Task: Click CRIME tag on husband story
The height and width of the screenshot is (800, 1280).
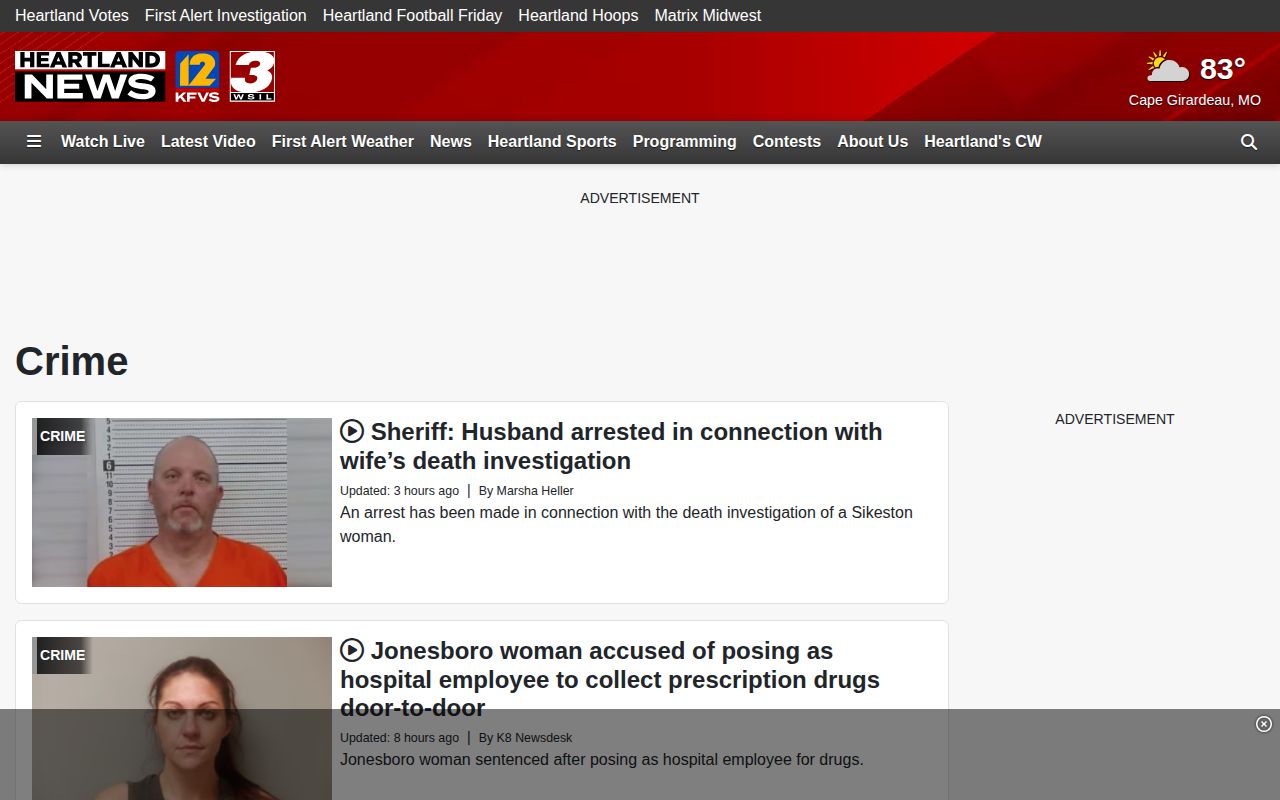Action: point(63,436)
